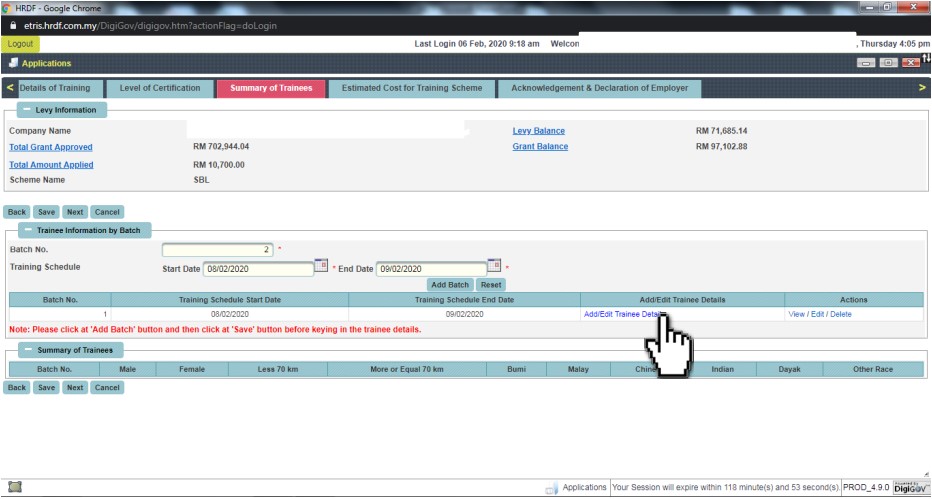Open Estimated Cost for Training Scheme tab
This screenshot has height=499, width=932.
click(412, 88)
